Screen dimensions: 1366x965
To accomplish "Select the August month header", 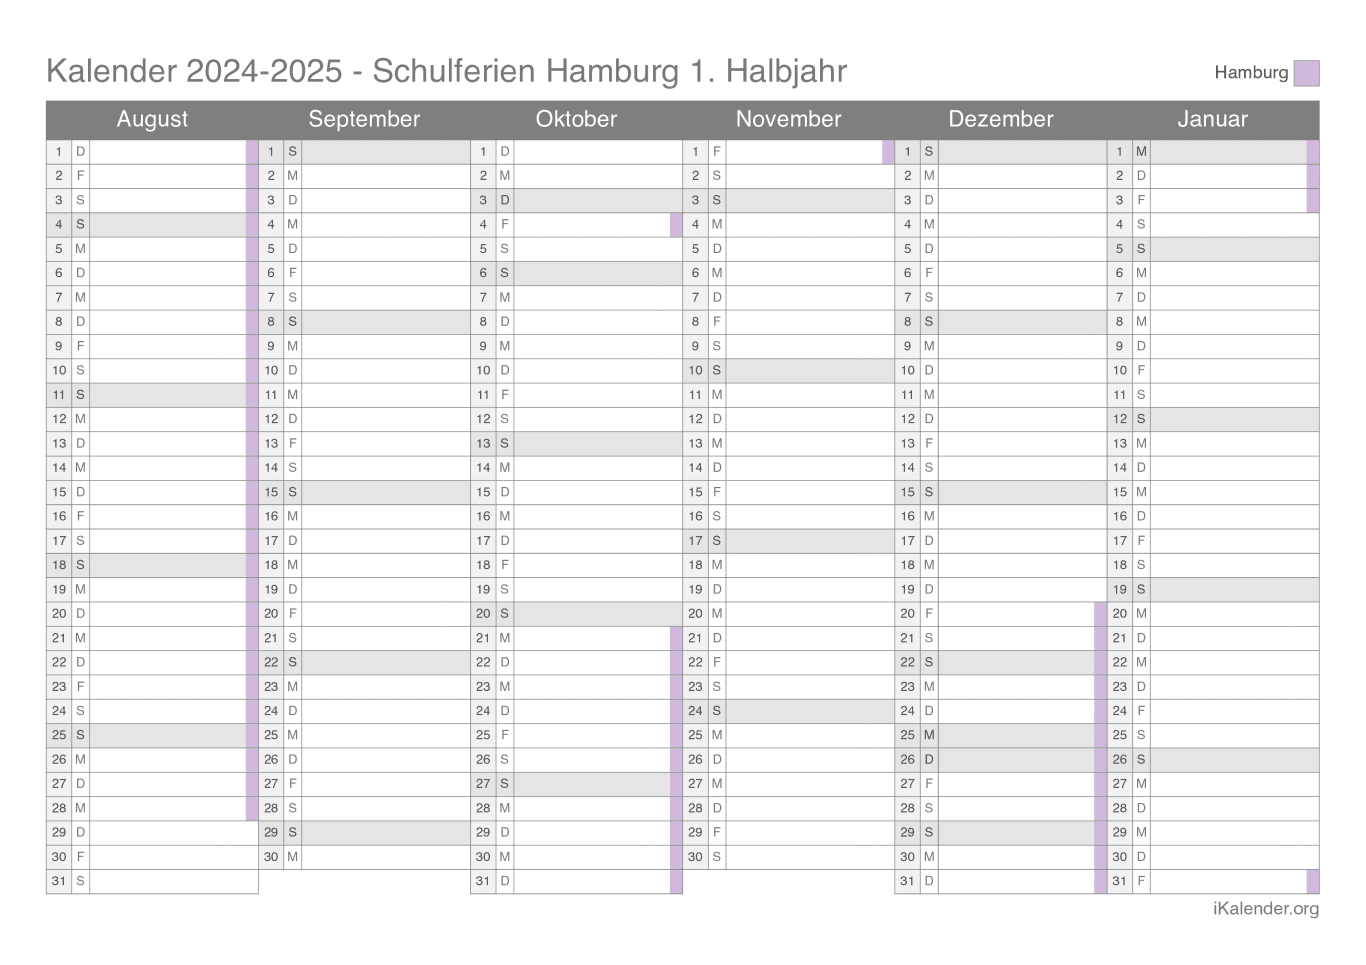I will tap(152, 119).
